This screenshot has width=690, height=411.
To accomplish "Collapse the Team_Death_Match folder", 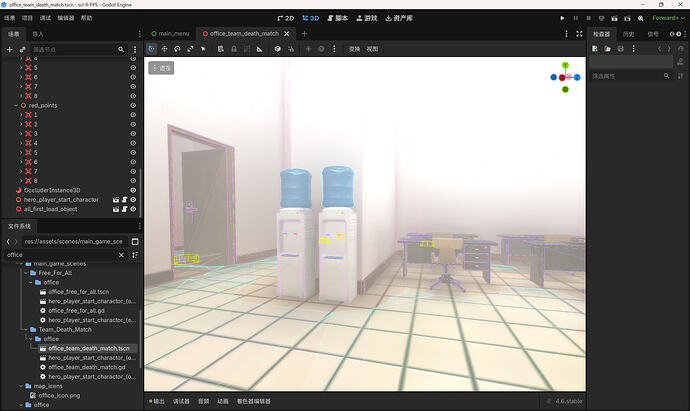I will [27, 329].
